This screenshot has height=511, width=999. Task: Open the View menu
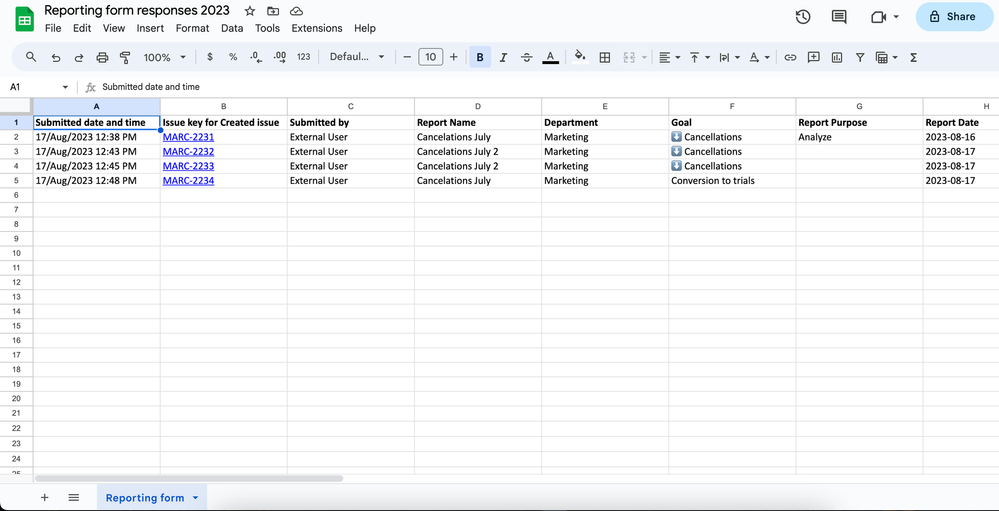[114, 28]
